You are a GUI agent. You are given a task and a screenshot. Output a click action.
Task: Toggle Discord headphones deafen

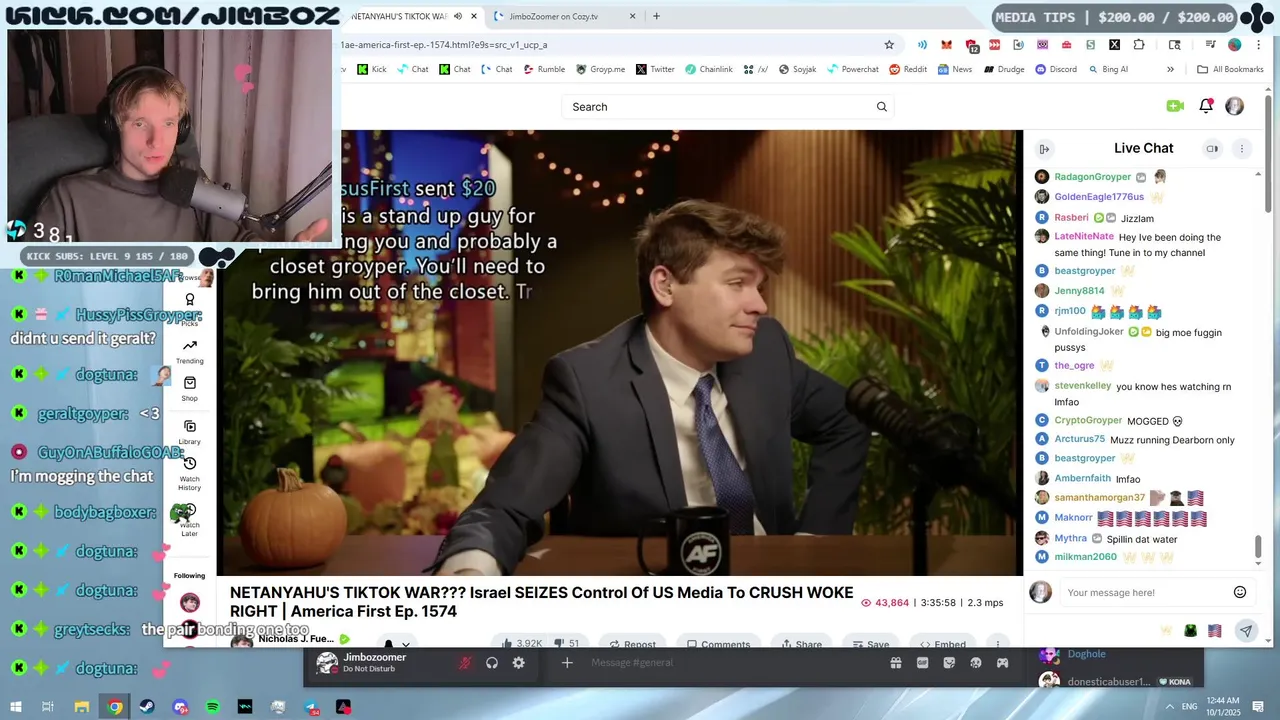(492, 663)
